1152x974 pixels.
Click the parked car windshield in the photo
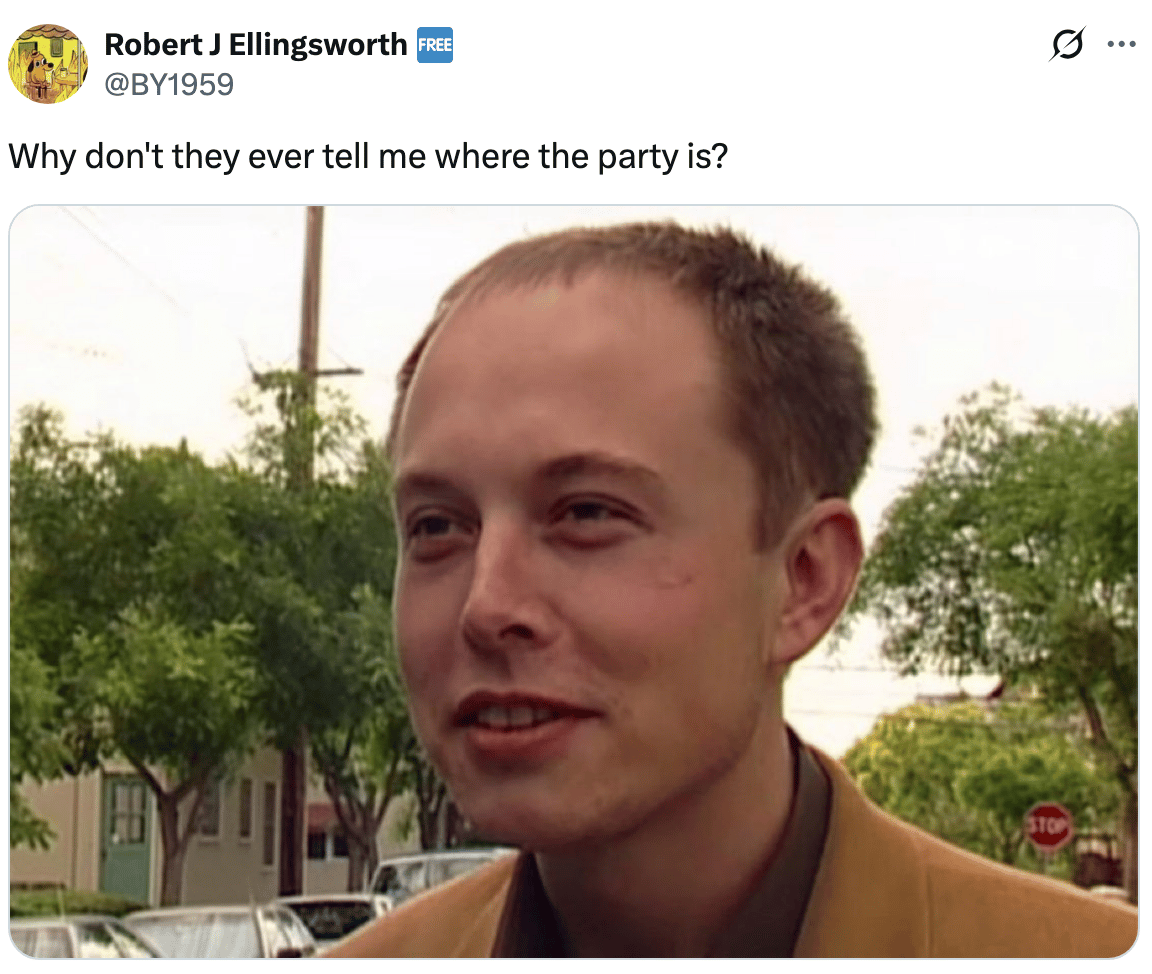tap(433, 872)
